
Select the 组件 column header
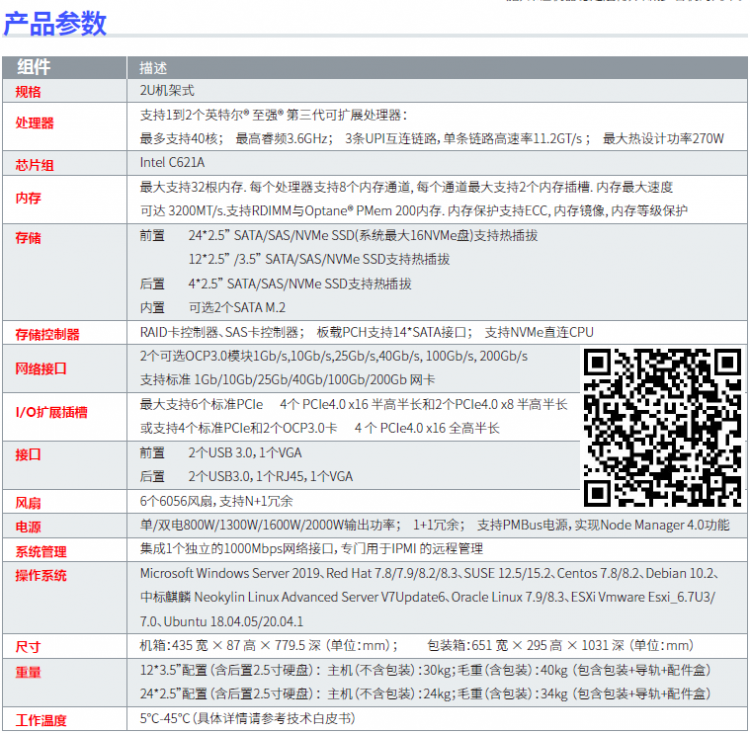(x=34, y=68)
